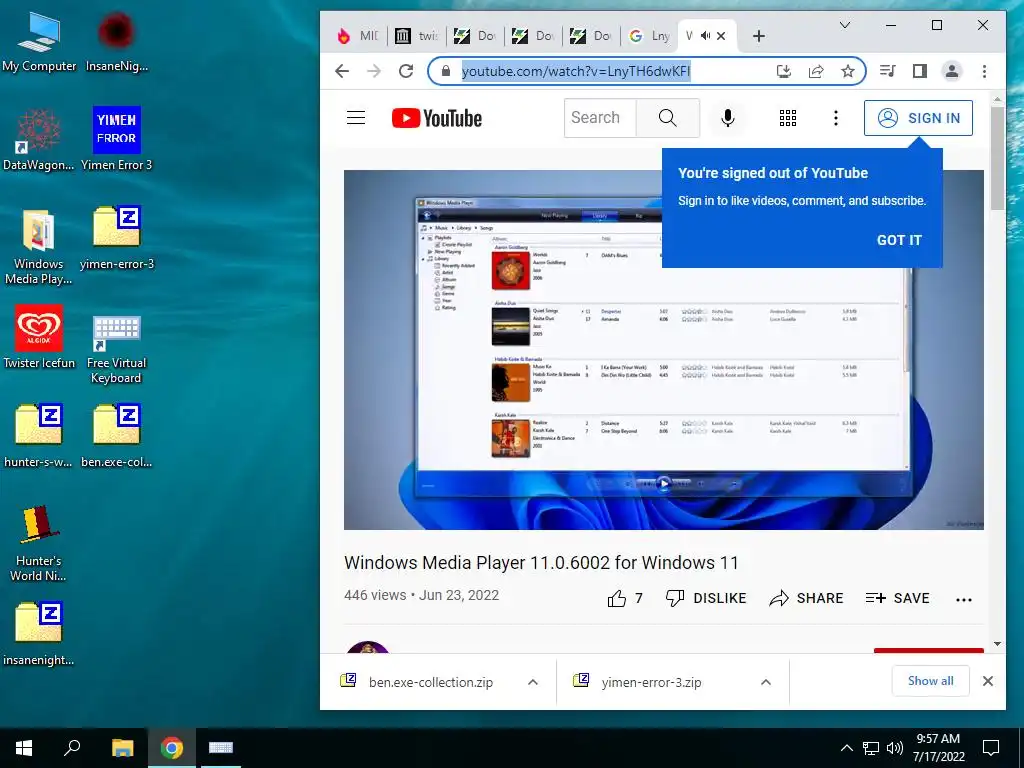The image size is (1024, 768).
Task: Click the install app icon in address bar
Action: tap(784, 71)
